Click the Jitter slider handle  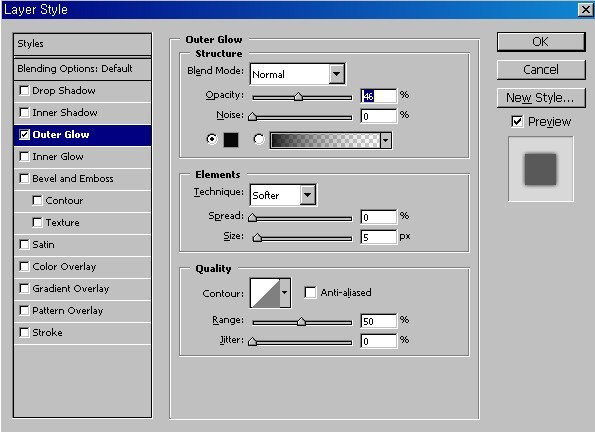tap(252, 342)
